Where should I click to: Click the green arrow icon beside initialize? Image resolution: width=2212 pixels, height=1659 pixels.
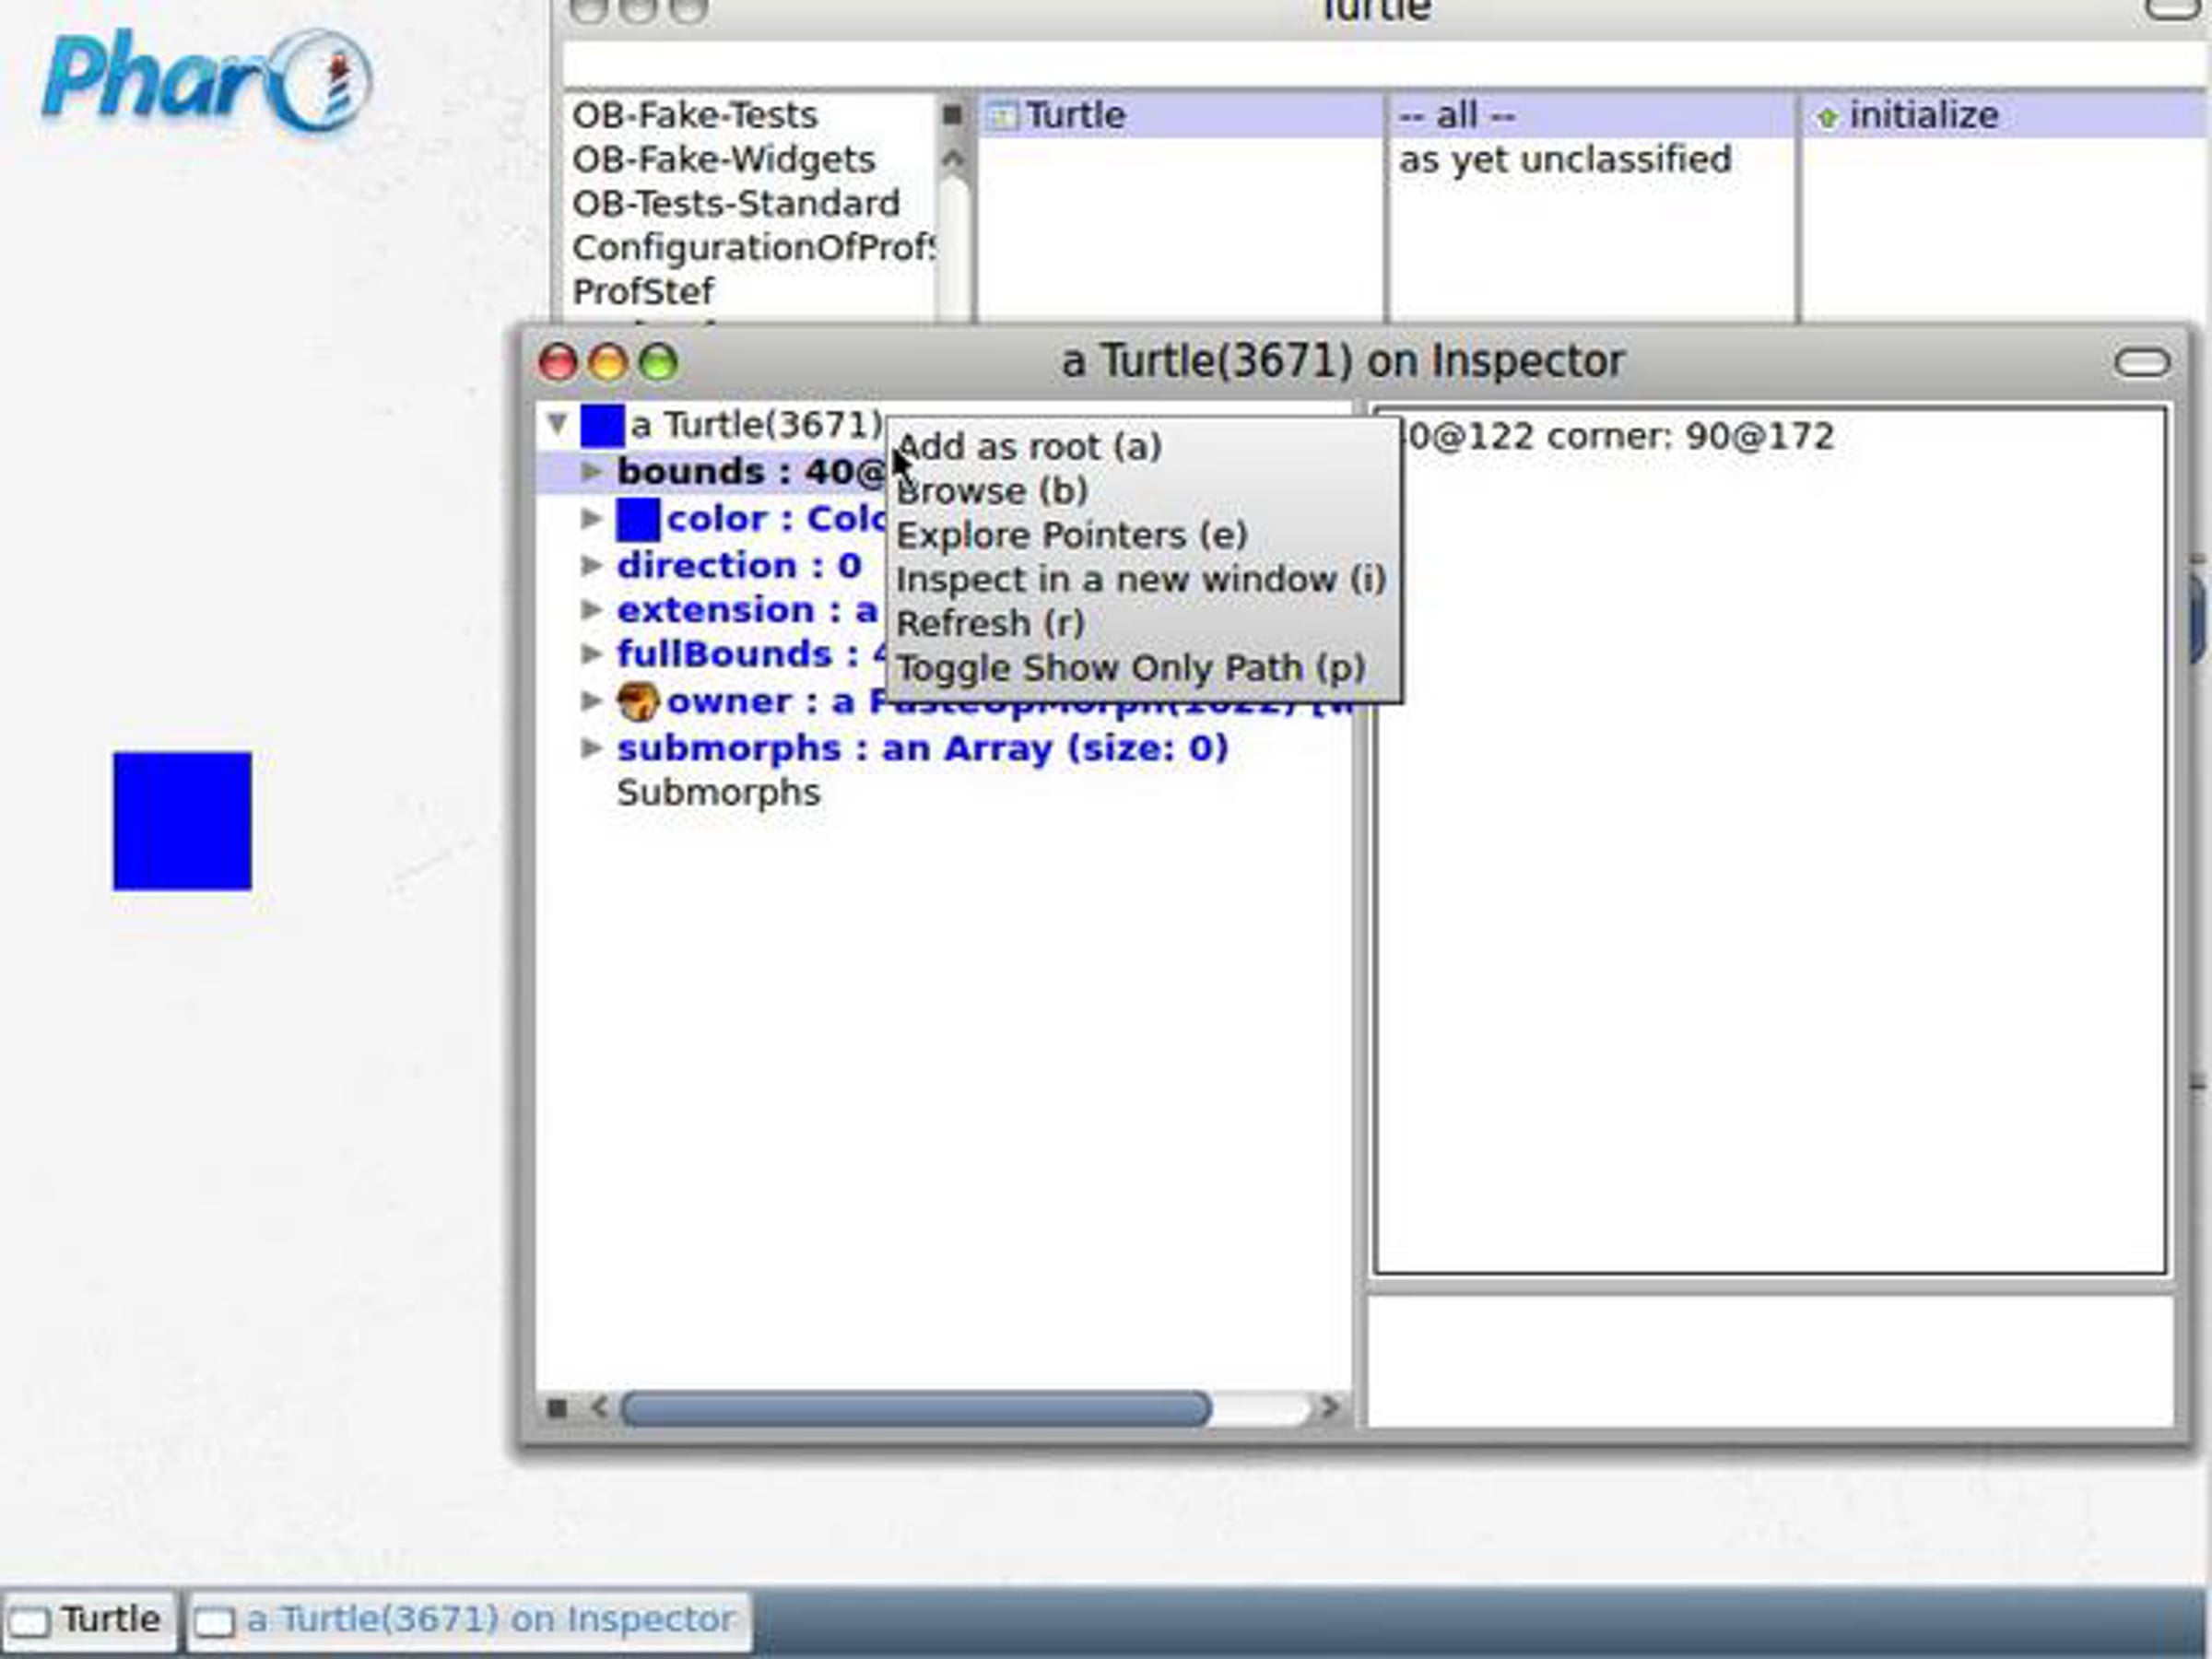(1827, 118)
